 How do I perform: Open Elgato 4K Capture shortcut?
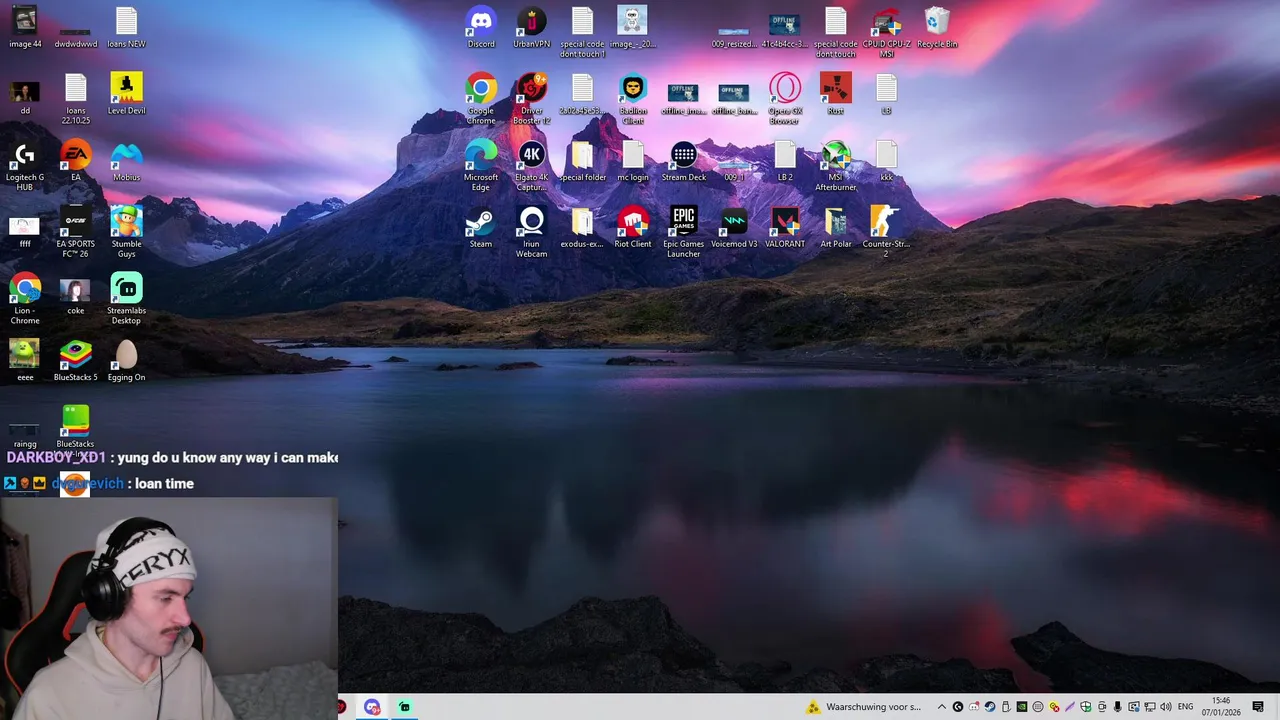tap(531, 166)
